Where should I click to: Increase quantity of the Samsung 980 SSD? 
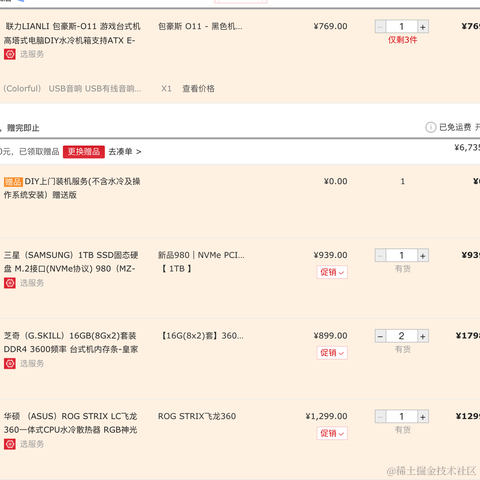(423, 256)
